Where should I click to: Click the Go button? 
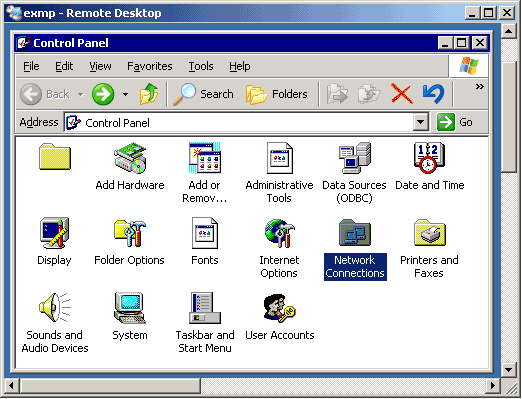pos(455,122)
